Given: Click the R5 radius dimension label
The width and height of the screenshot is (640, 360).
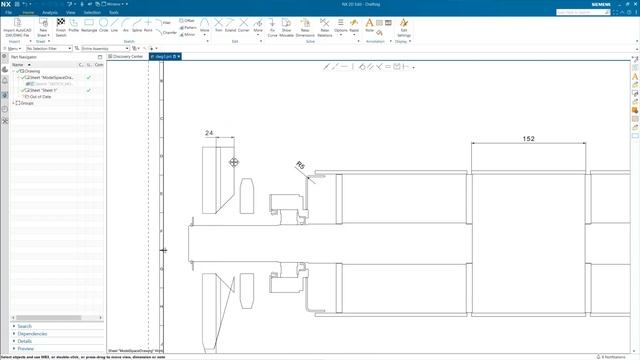Looking at the screenshot, I should point(300,165).
